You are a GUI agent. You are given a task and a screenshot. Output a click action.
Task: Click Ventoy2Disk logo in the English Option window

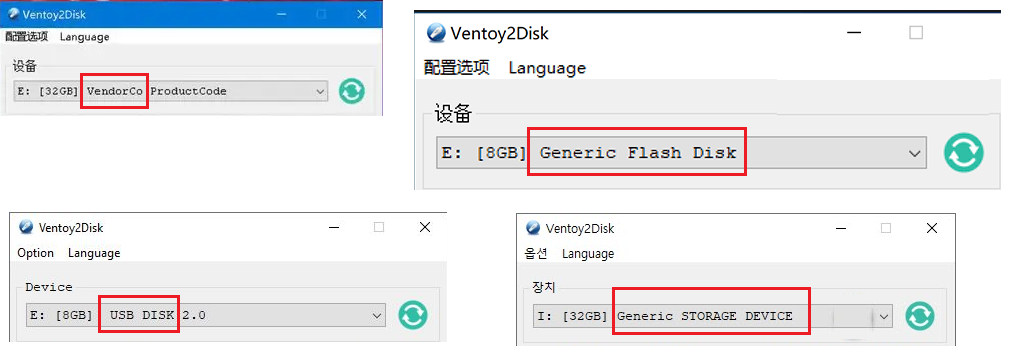tap(26, 228)
